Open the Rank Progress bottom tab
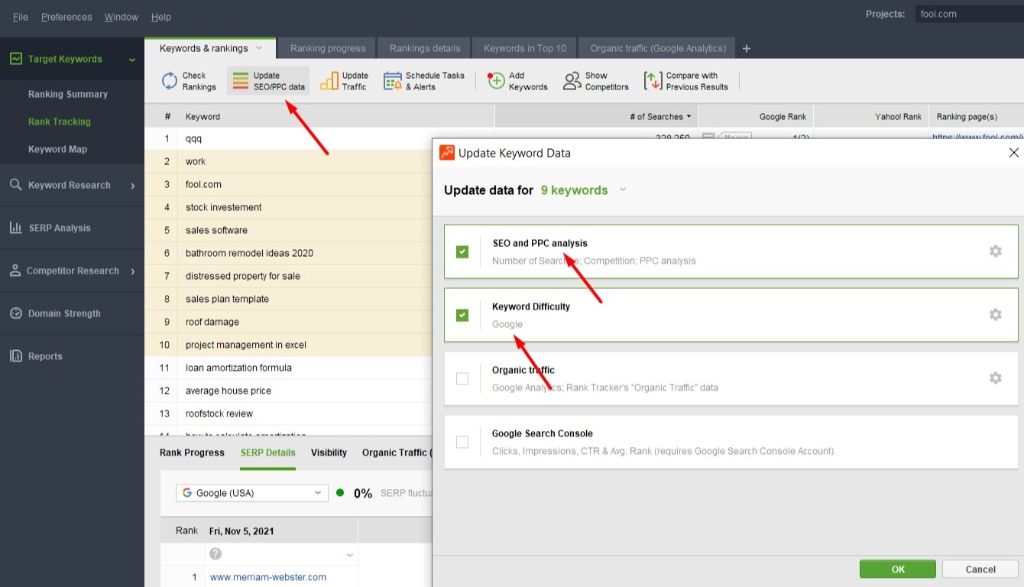 192,452
